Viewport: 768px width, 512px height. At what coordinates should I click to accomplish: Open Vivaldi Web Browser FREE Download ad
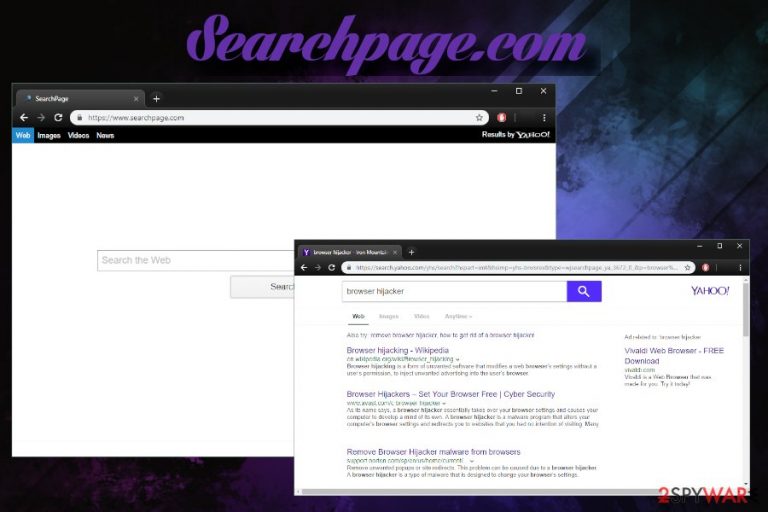click(x=674, y=356)
